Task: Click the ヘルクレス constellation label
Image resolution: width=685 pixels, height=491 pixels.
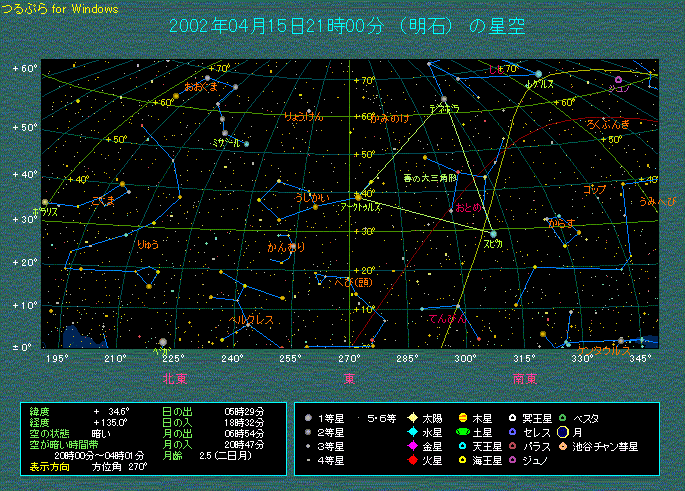Action: point(251,320)
